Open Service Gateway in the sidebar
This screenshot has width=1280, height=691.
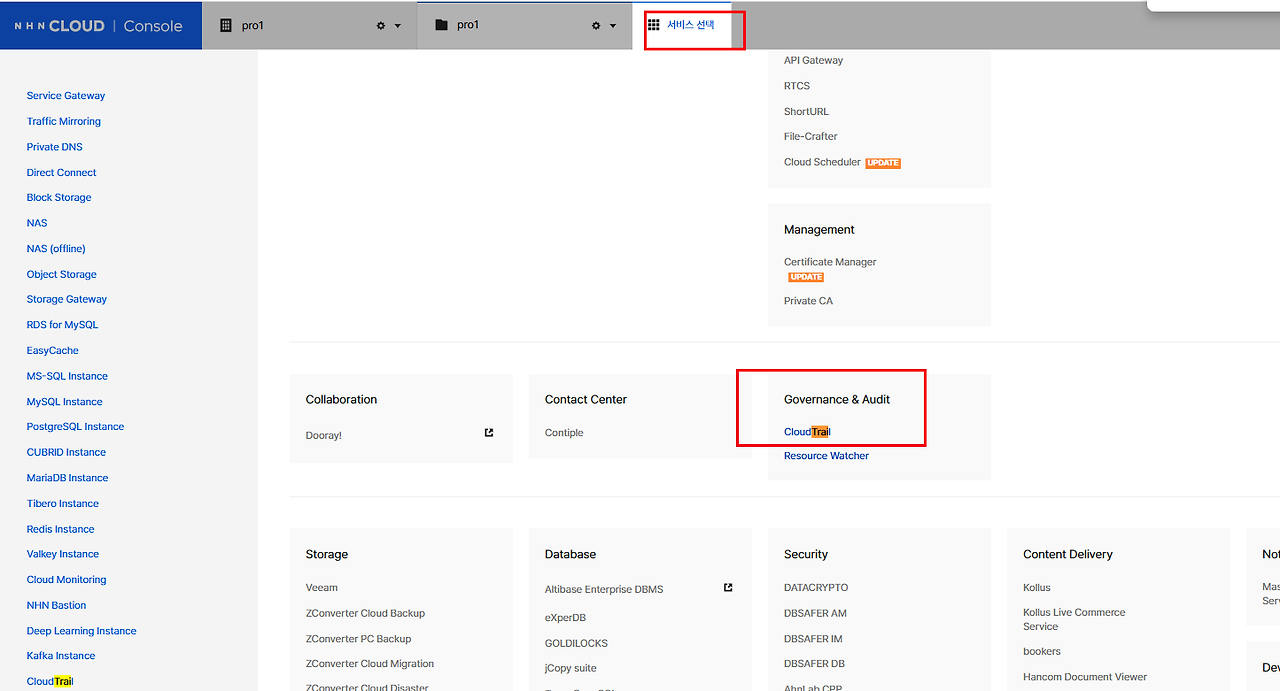pos(66,96)
